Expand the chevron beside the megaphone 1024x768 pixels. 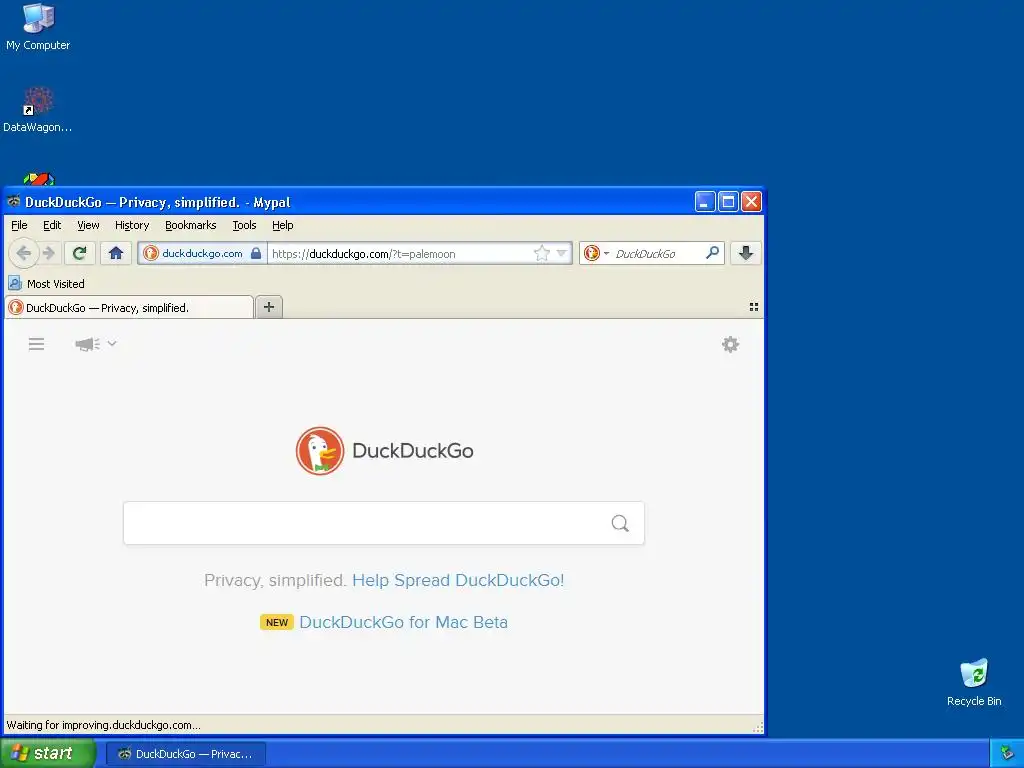(x=112, y=344)
